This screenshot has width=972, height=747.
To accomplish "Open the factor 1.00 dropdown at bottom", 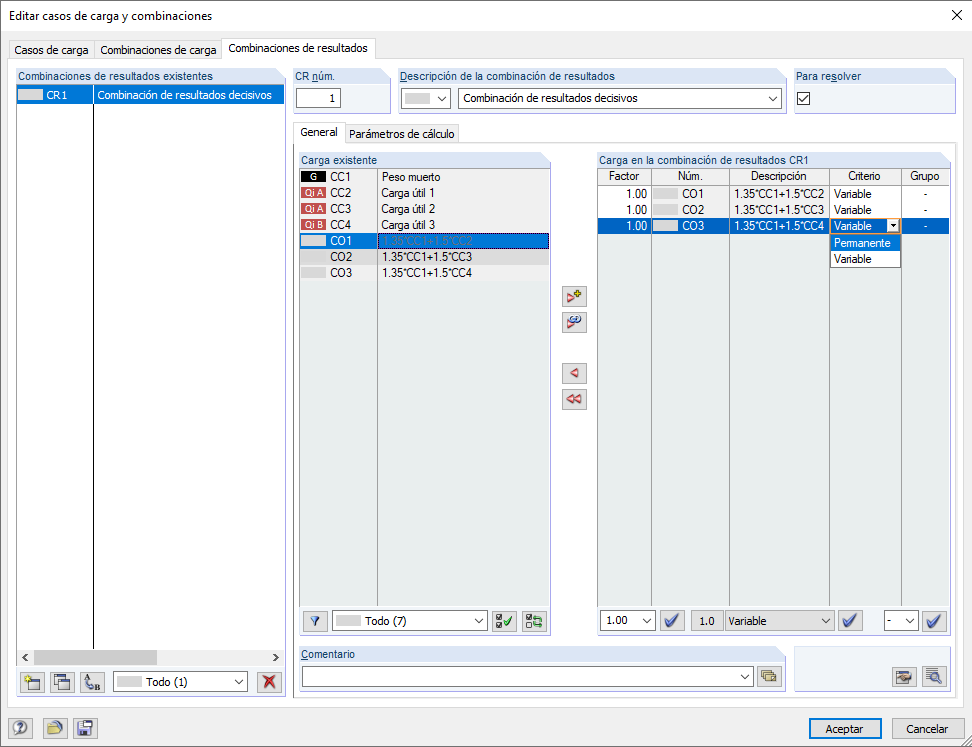I will (627, 621).
